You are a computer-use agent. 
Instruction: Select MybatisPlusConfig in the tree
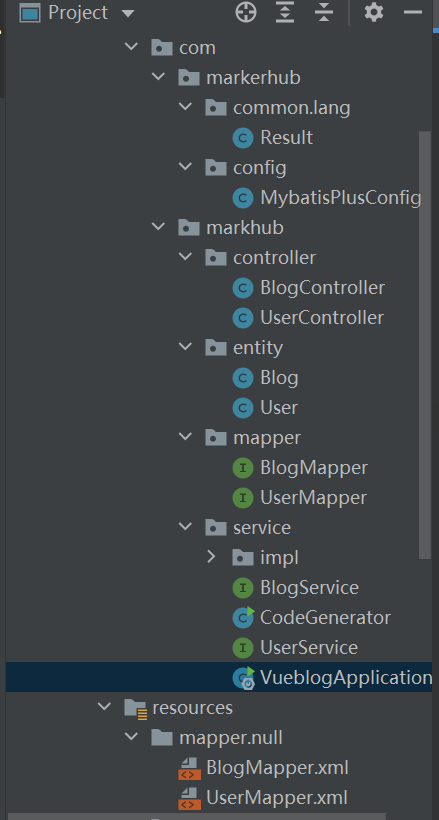pyautogui.click(x=341, y=198)
